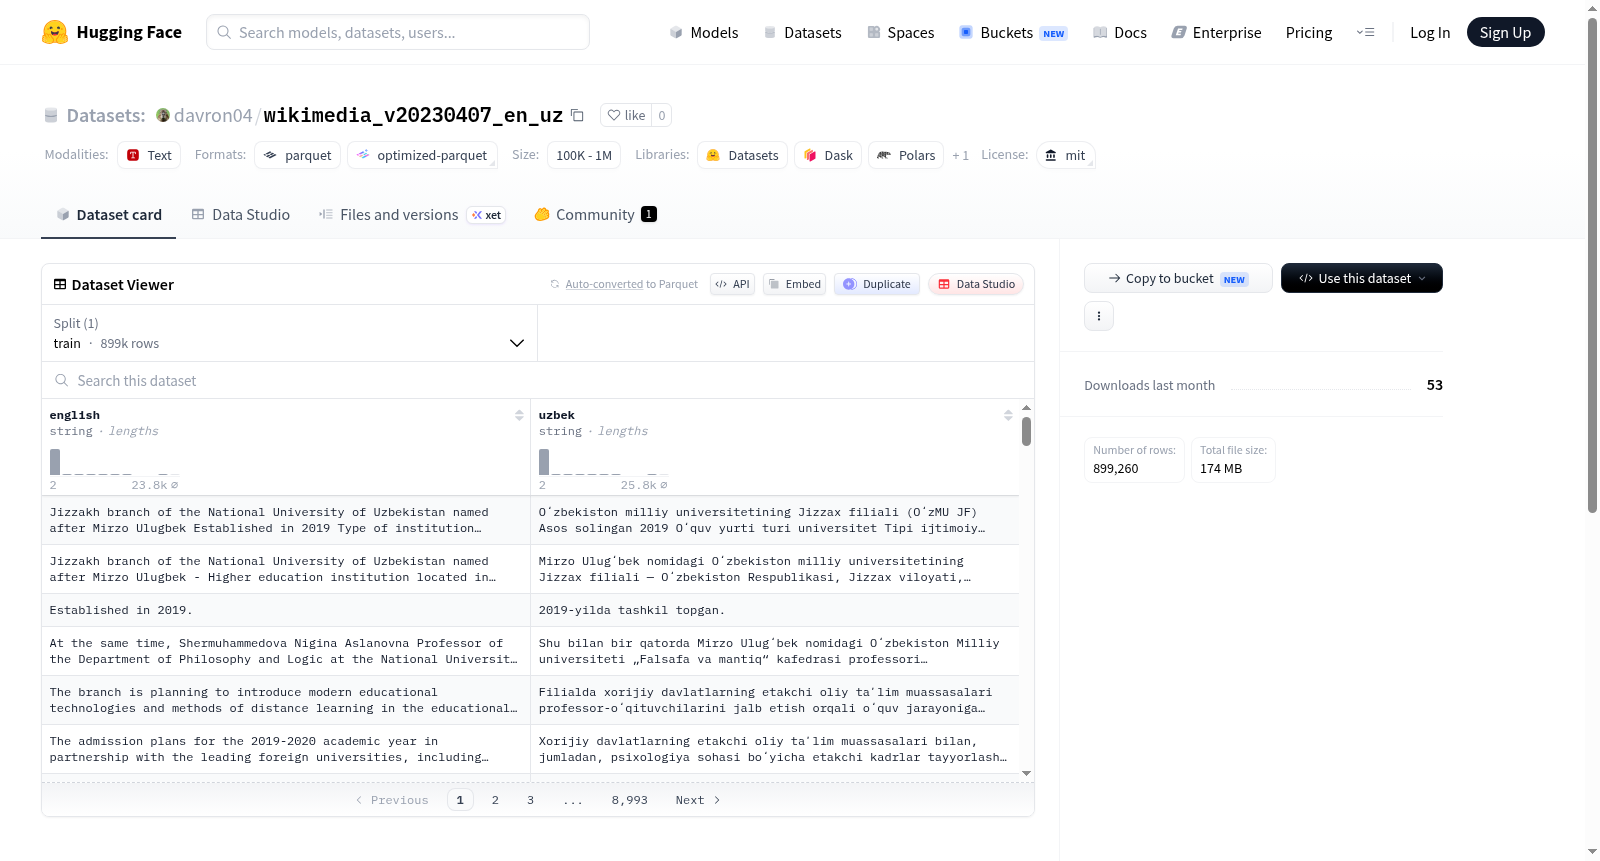Screen dimensions: 1600x861
Task: Go to page 2 of the dataset
Action: click(x=495, y=800)
